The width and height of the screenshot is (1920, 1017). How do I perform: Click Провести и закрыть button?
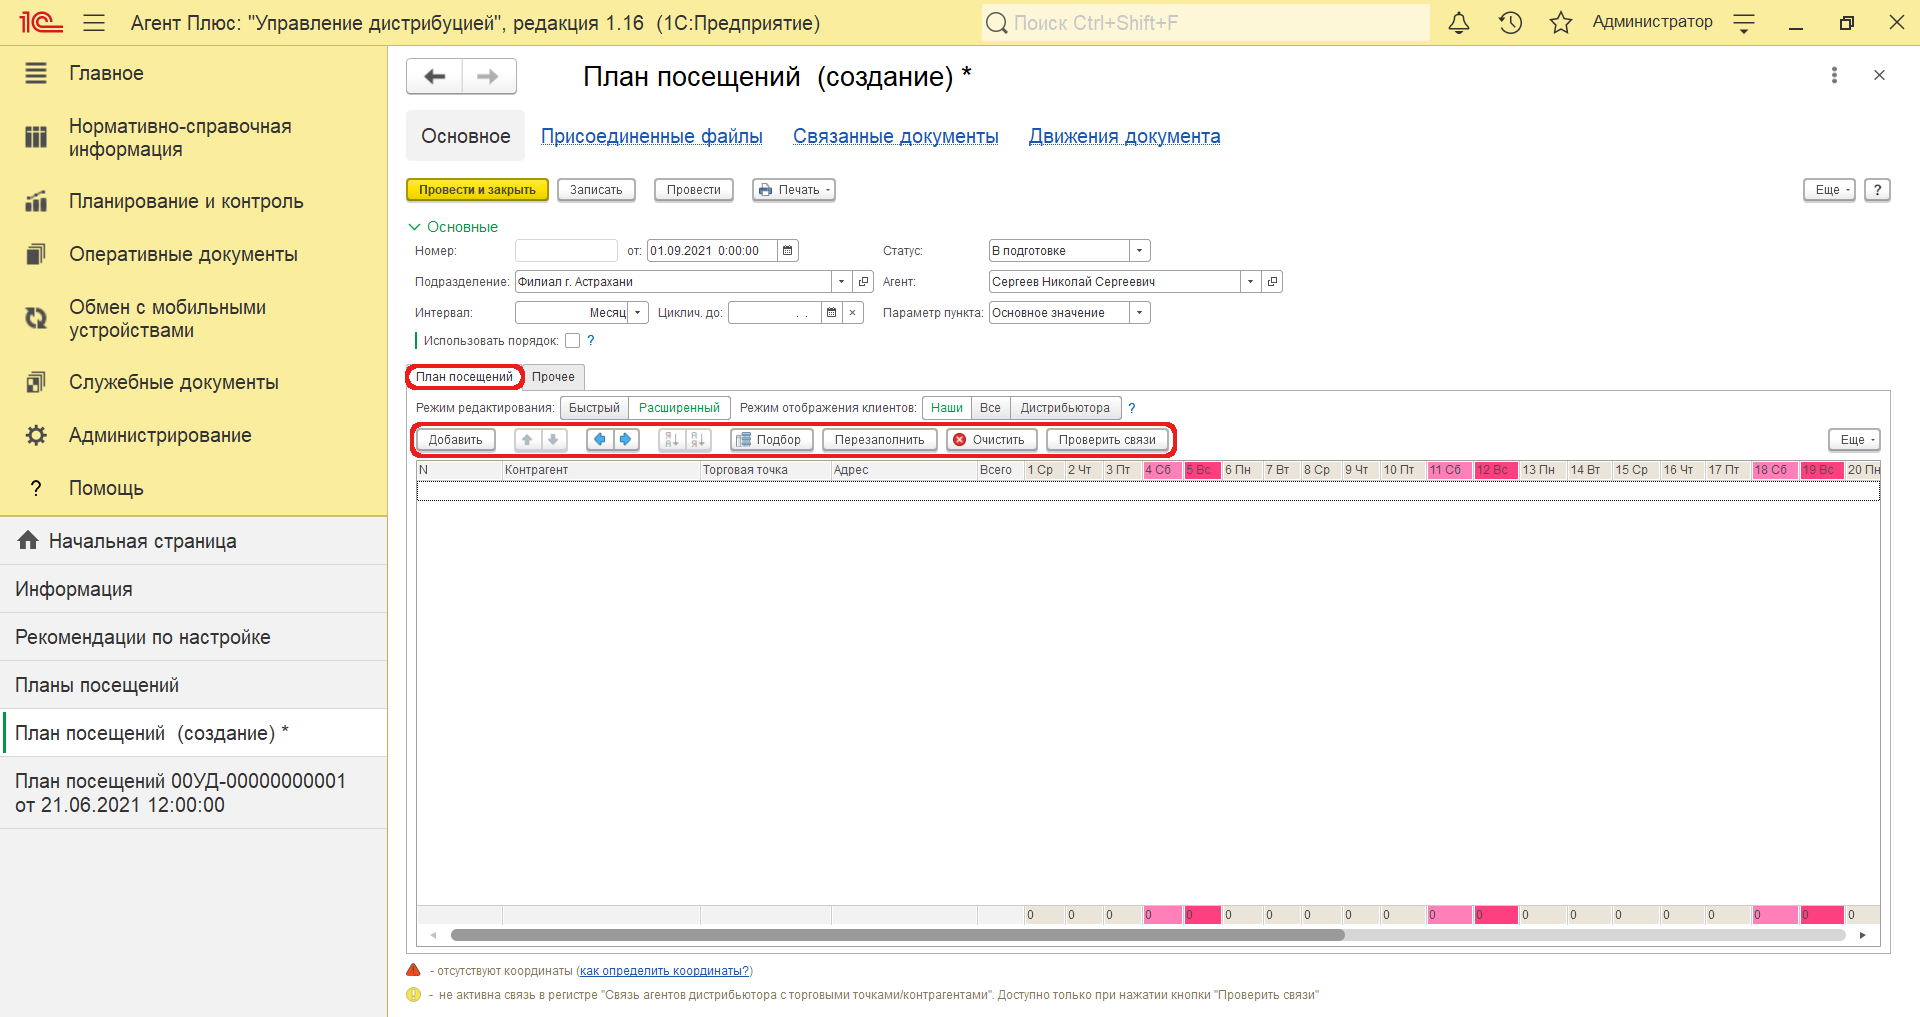477,190
